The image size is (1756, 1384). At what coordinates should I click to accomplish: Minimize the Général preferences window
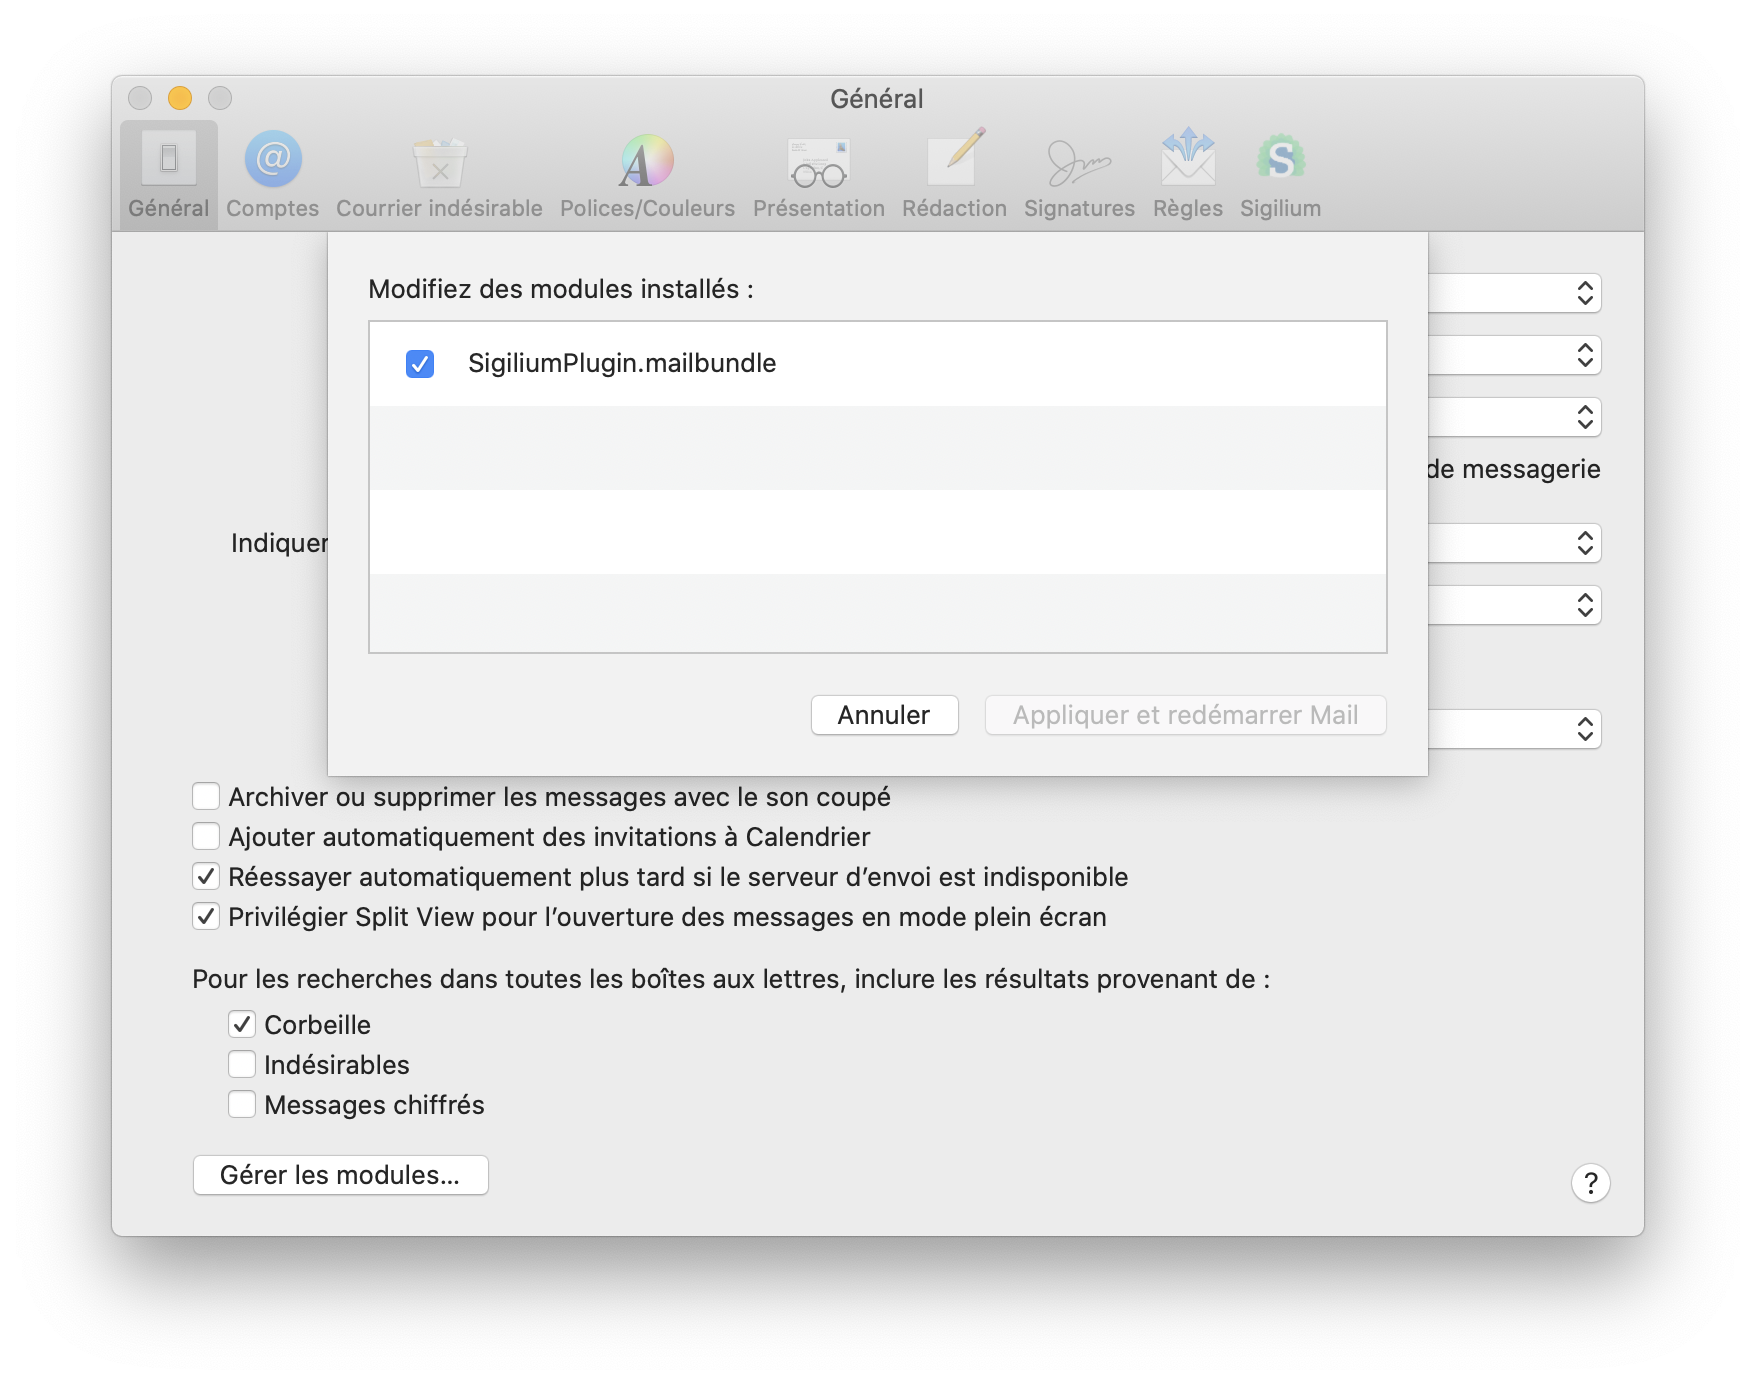[180, 98]
